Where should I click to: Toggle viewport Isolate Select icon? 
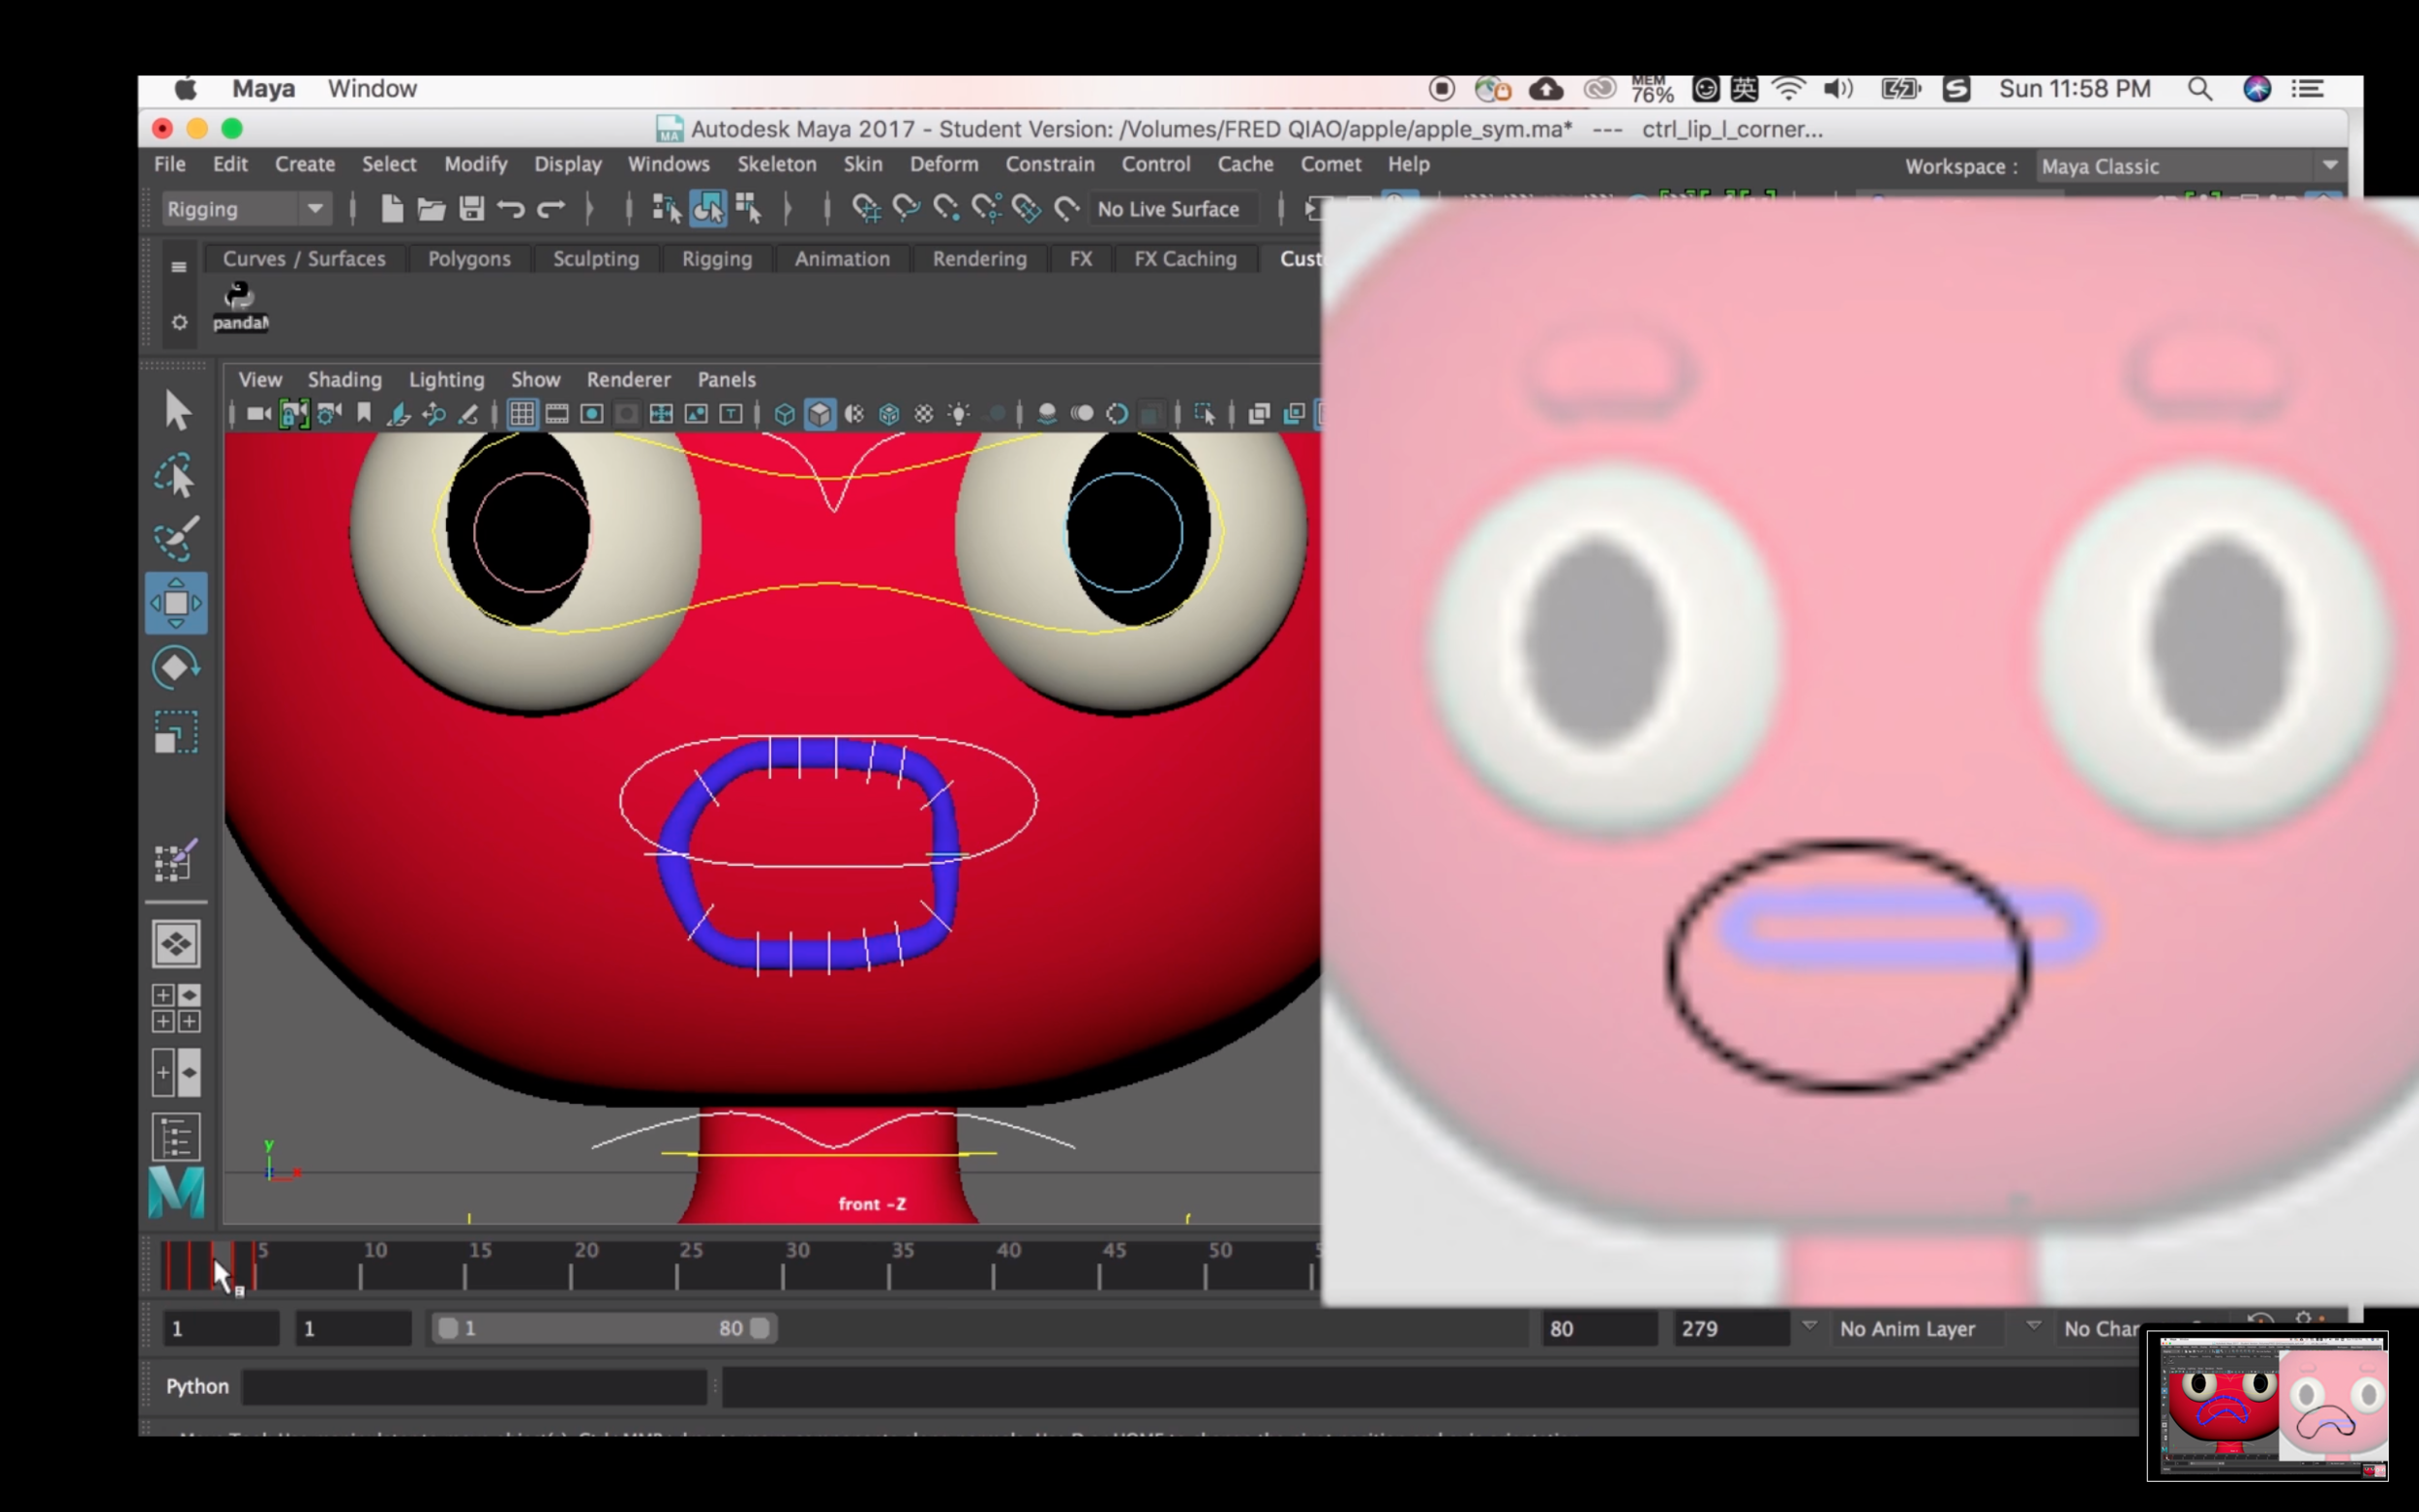tap(1204, 414)
